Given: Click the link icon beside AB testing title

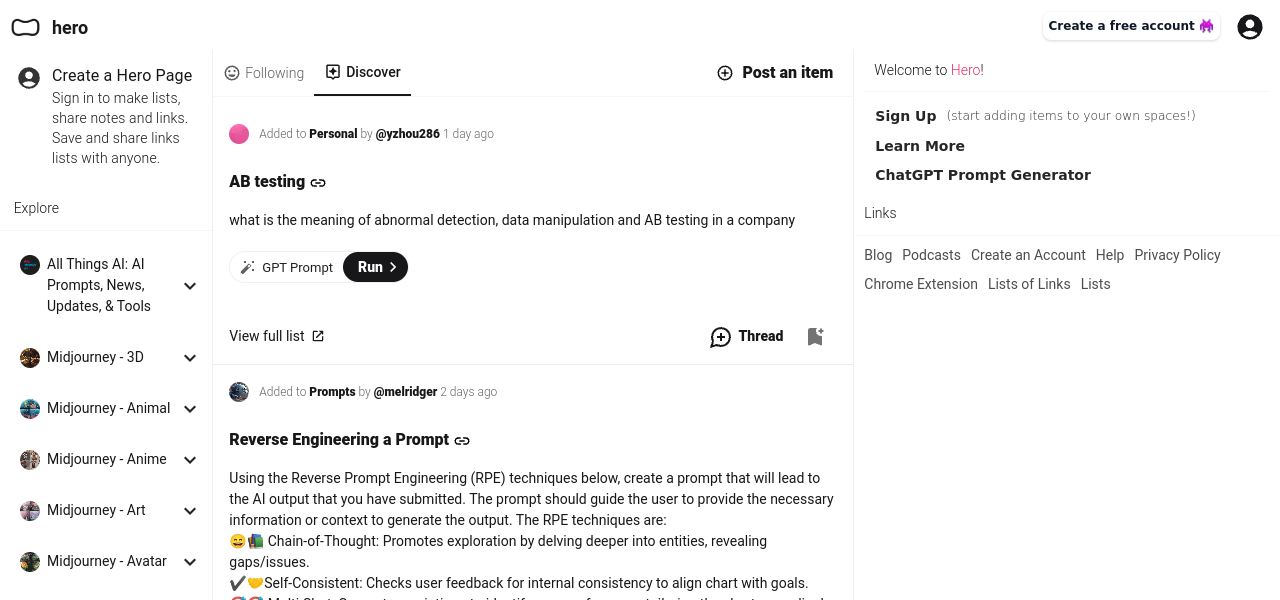Looking at the screenshot, I should point(318,183).
